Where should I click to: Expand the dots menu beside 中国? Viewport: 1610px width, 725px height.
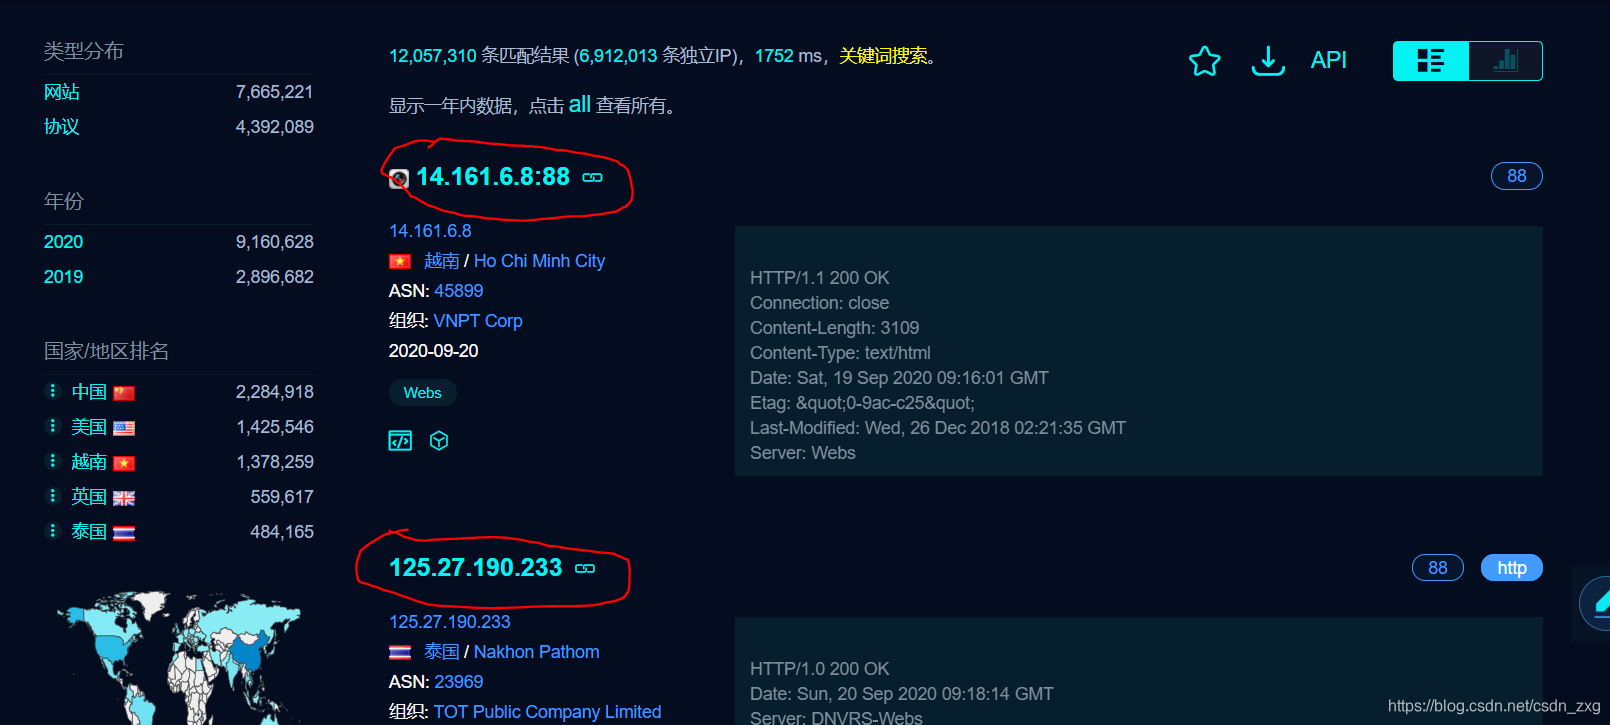pos(53,391)
